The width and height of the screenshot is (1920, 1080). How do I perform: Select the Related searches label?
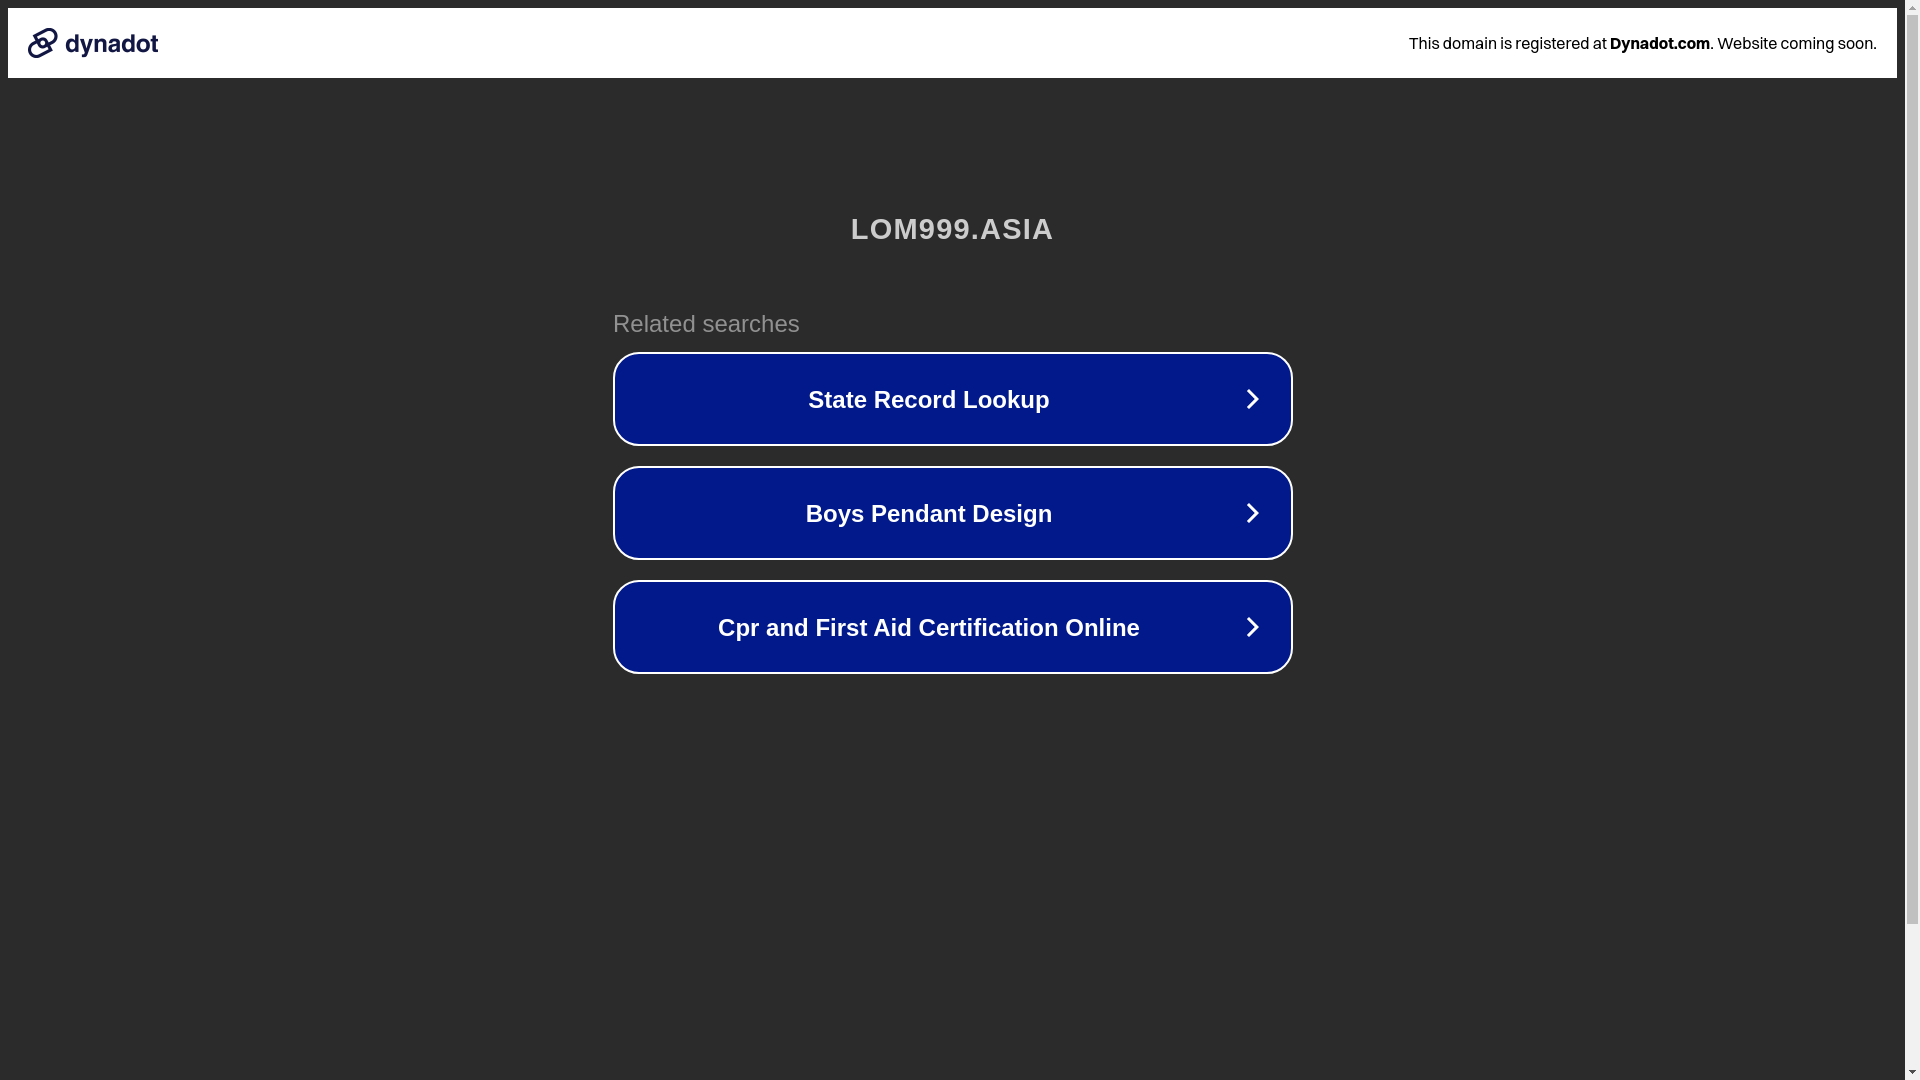click(706, 324)
